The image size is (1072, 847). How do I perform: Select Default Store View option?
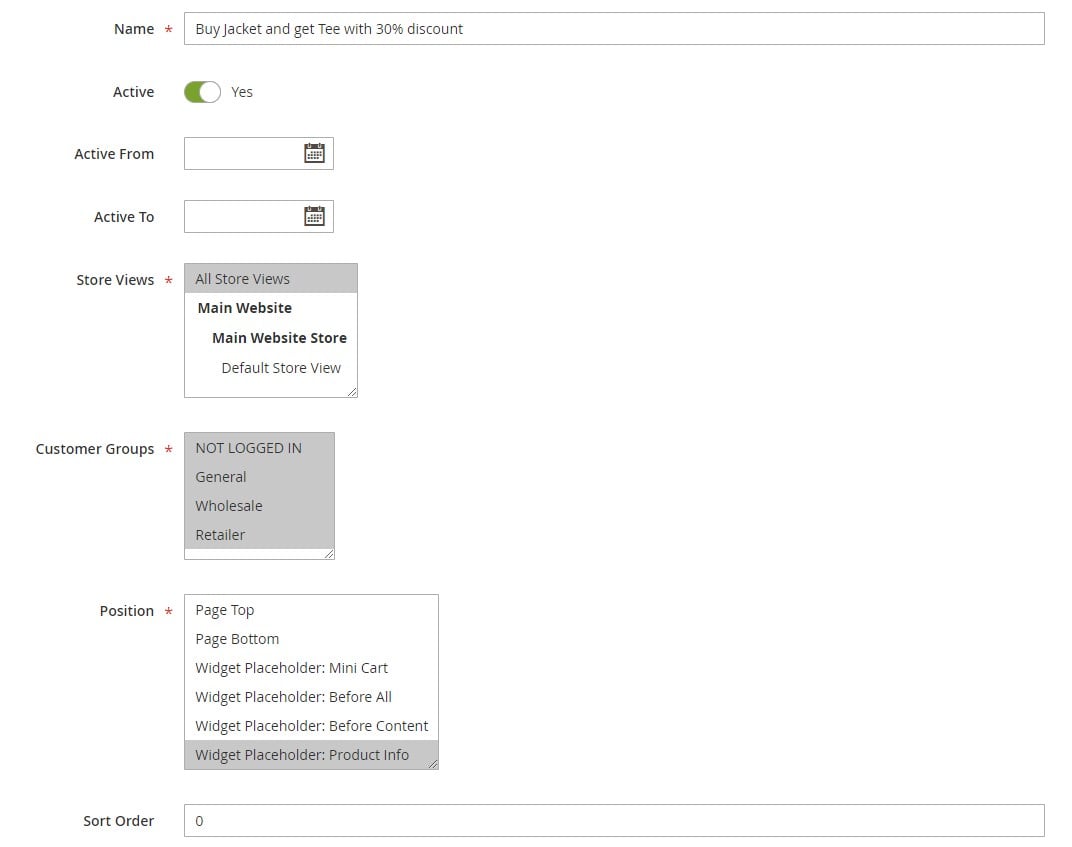coord(271,368)
